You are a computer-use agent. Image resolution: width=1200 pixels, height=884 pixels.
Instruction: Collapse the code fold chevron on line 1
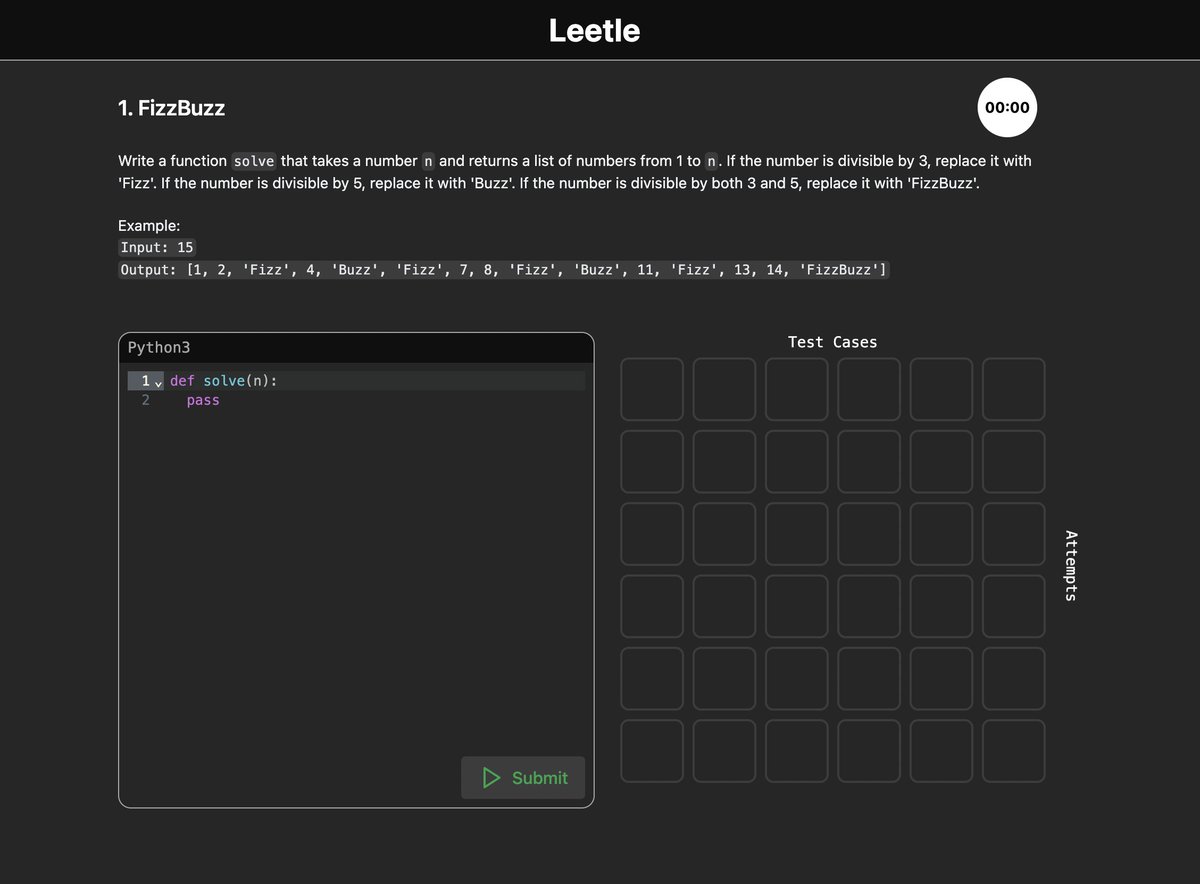pos(158,382)
